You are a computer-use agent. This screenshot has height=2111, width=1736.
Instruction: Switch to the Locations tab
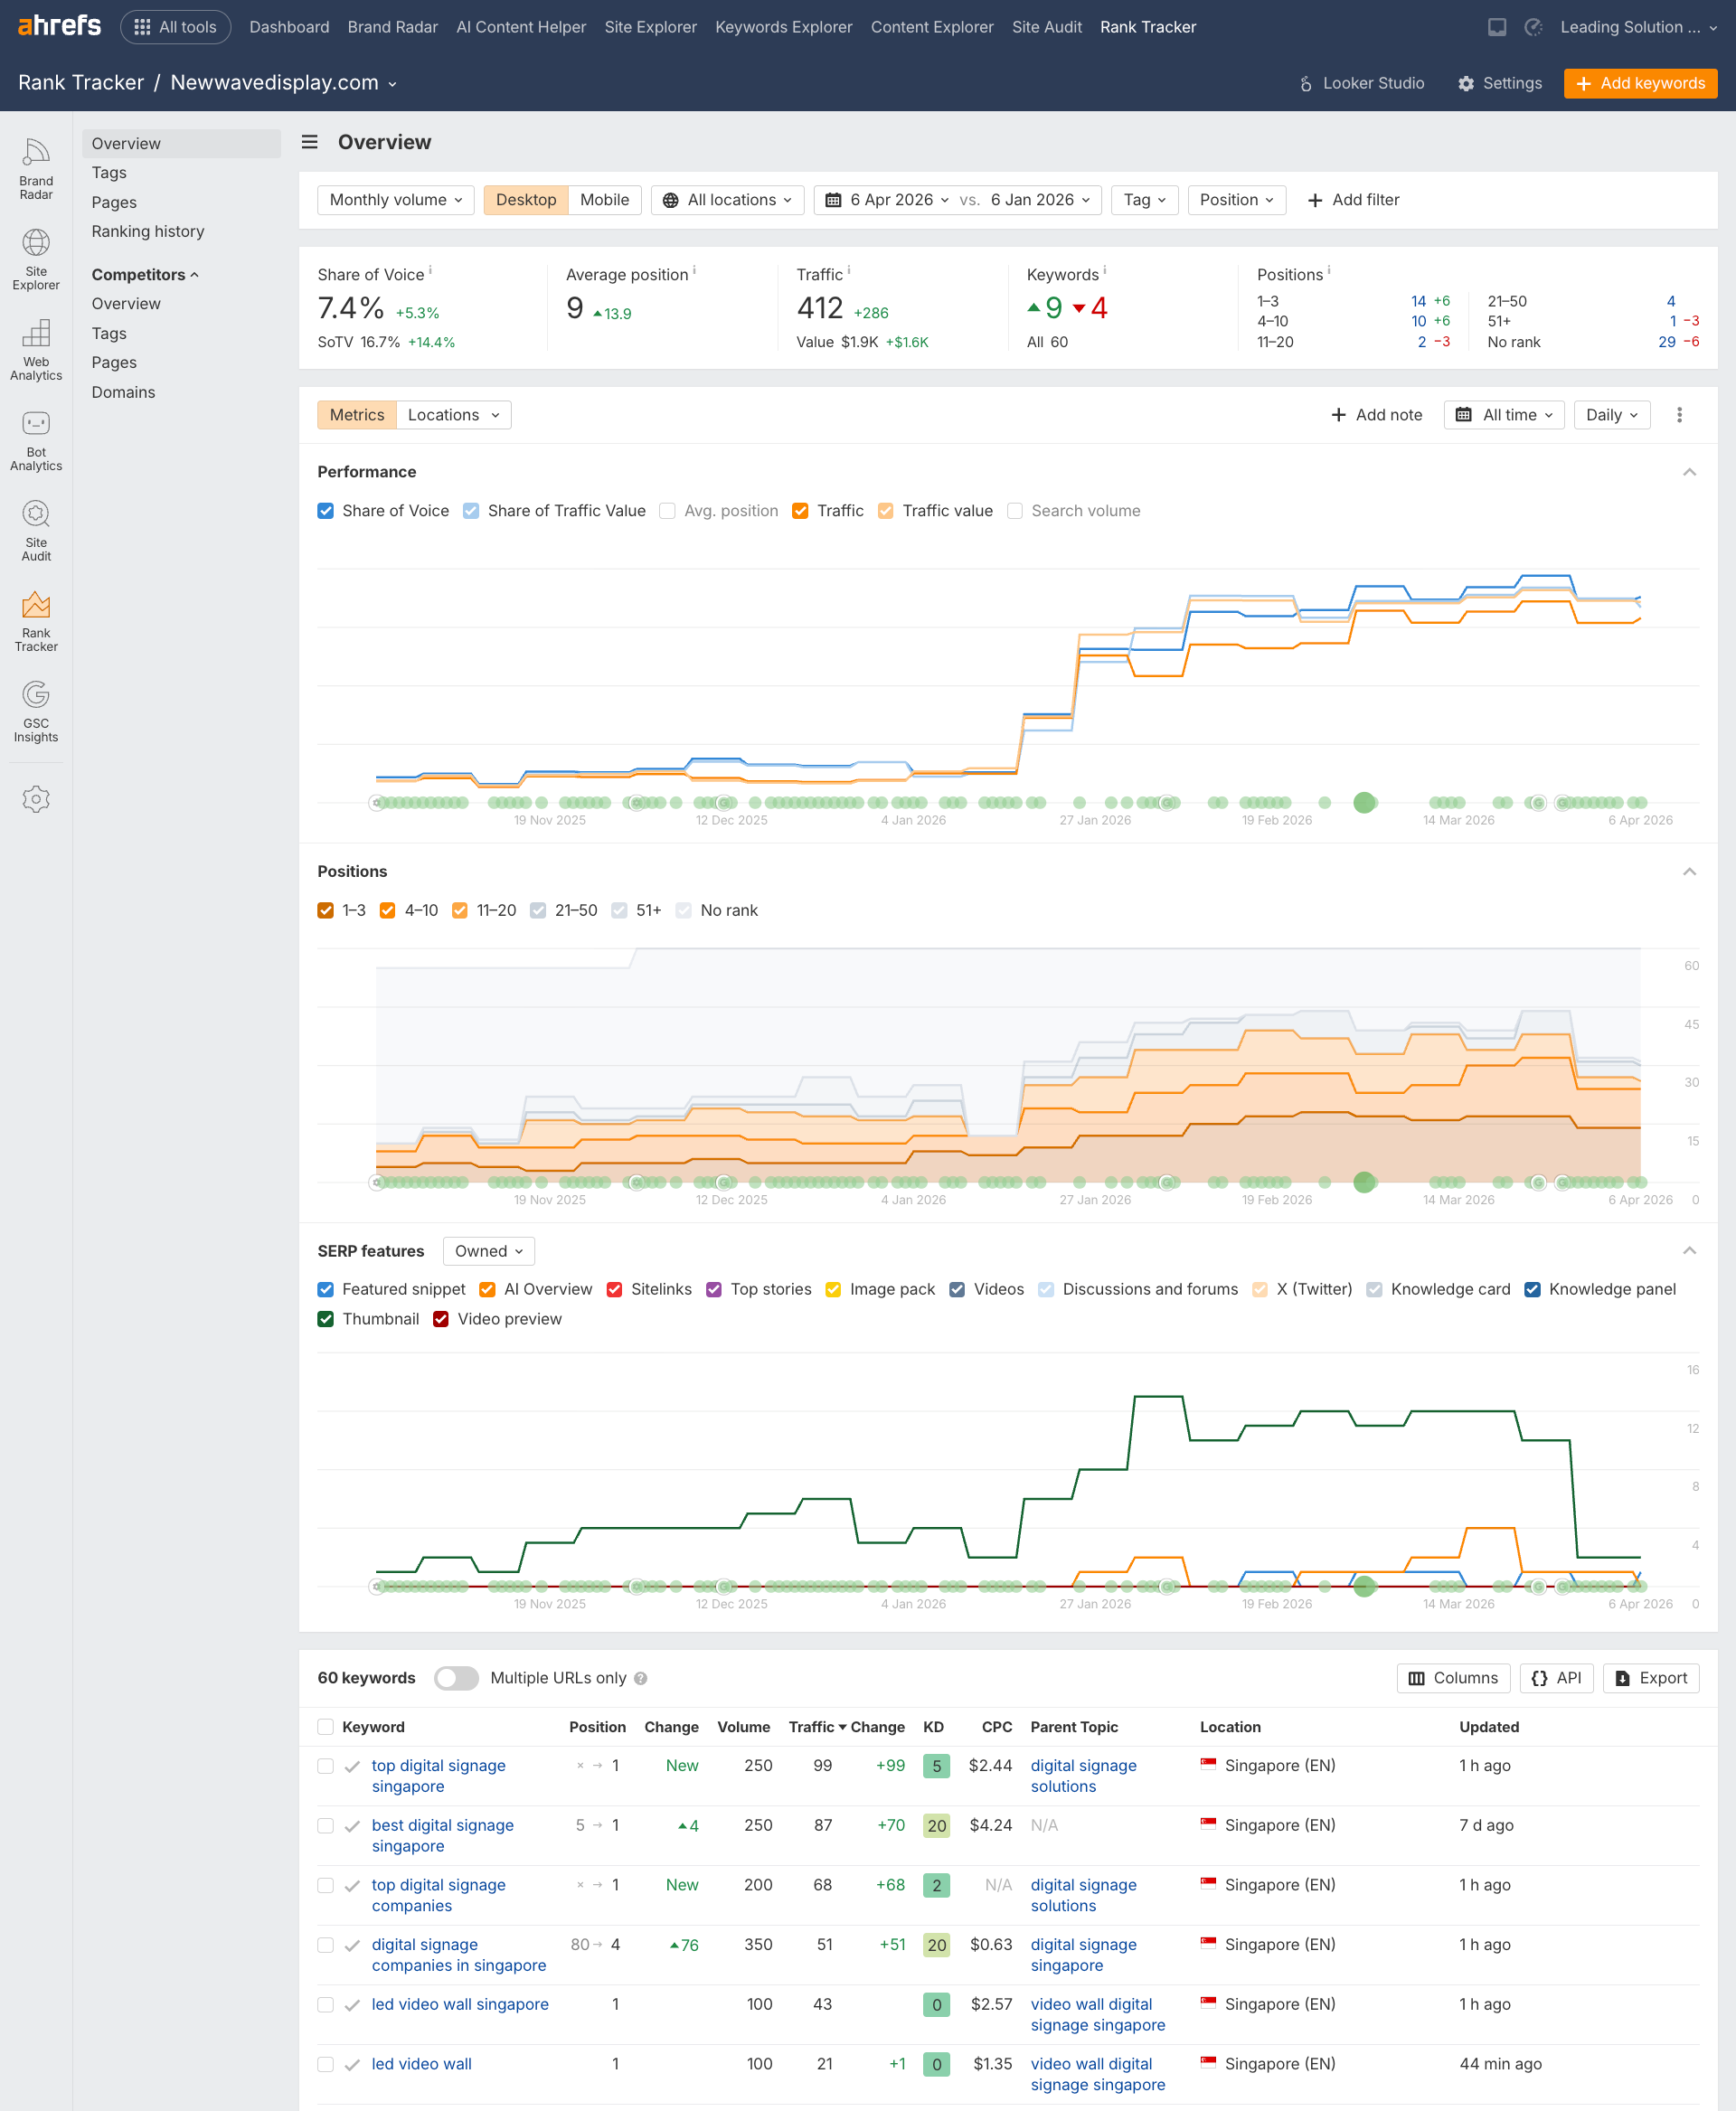point(453,415)
